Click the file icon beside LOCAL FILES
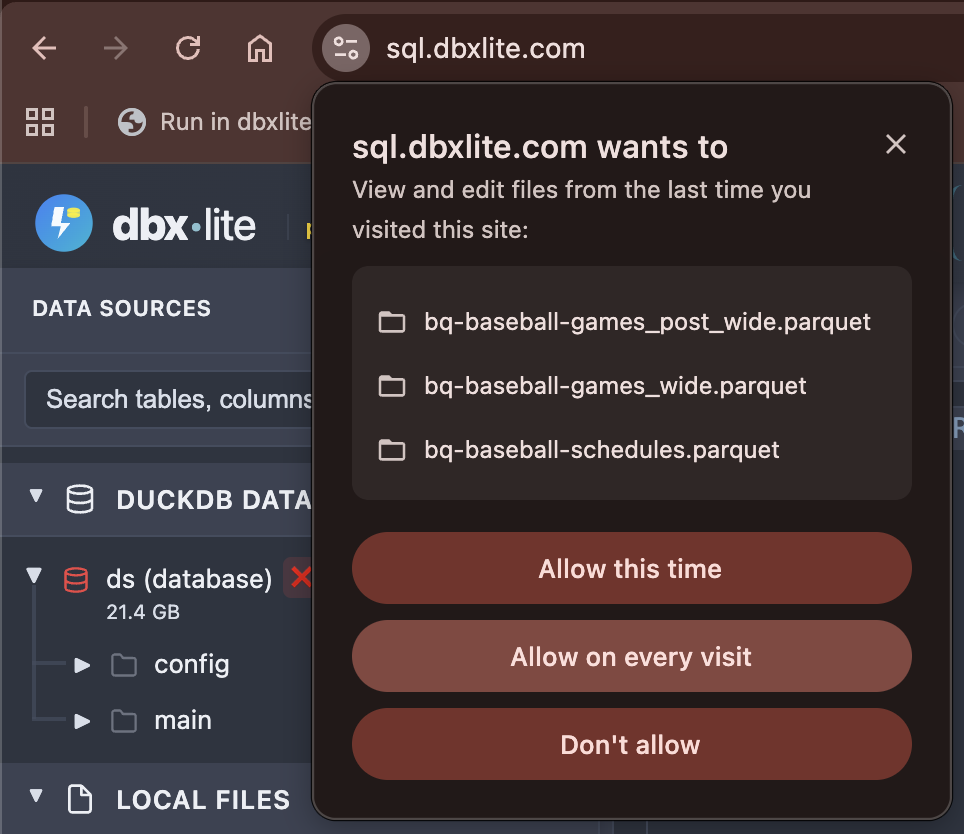Screen dimensions: 964x834 point(78,799)
